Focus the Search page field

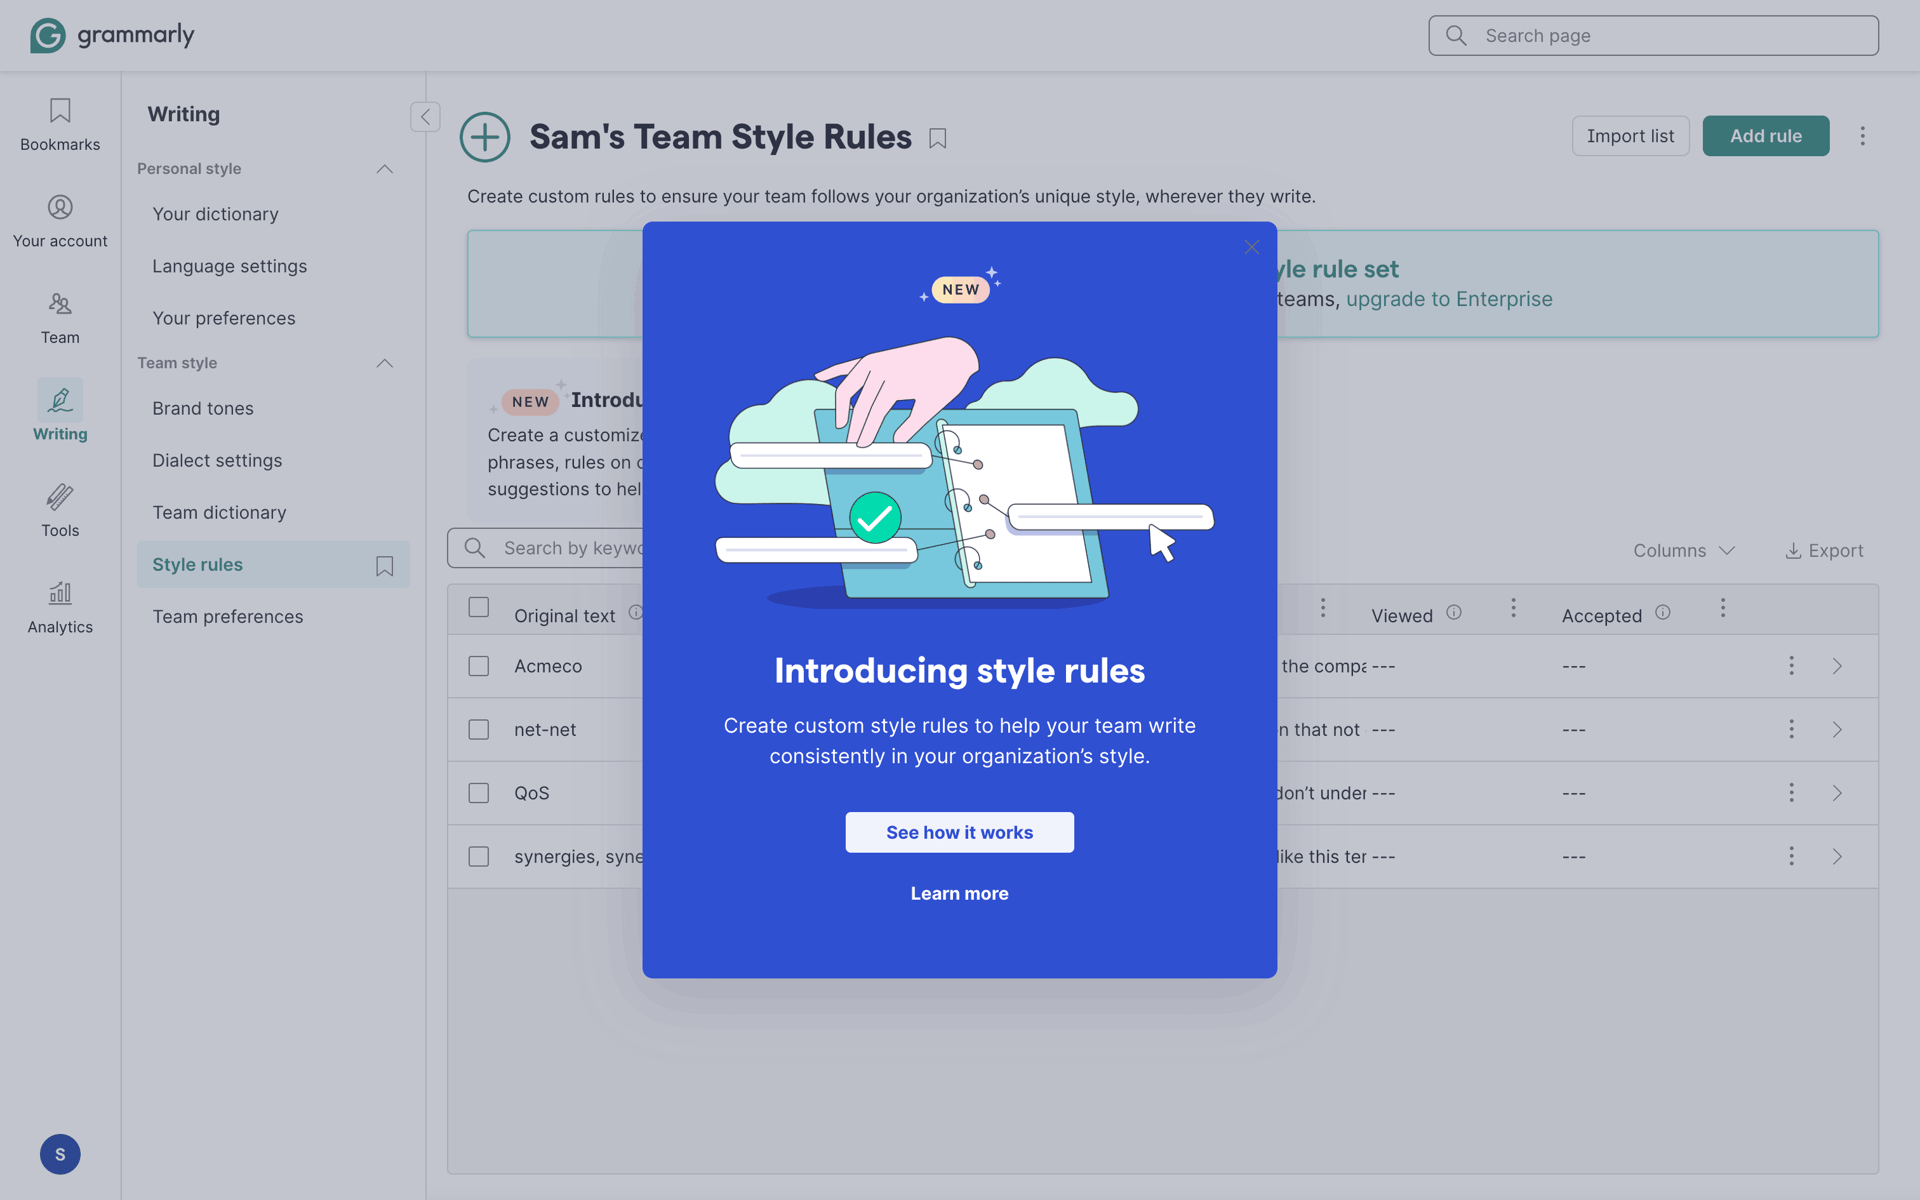[1653, 36]
